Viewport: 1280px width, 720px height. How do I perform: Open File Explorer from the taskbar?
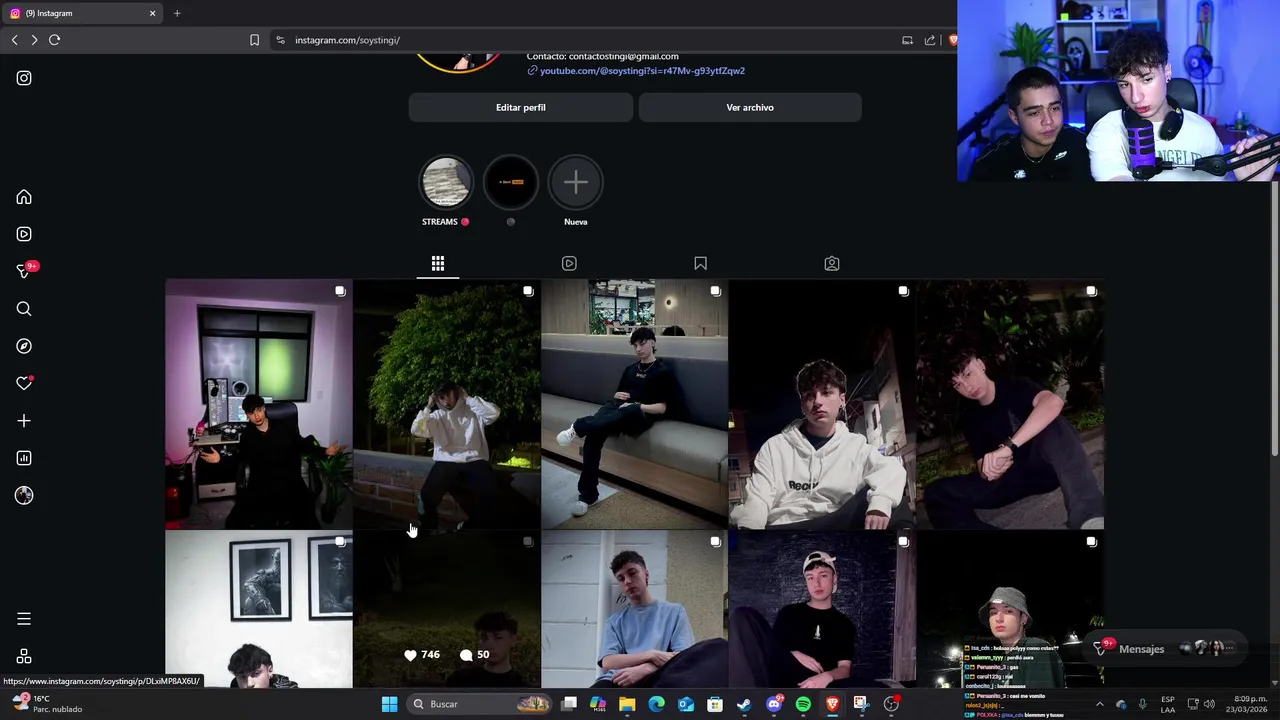click(x=627, y=704)
